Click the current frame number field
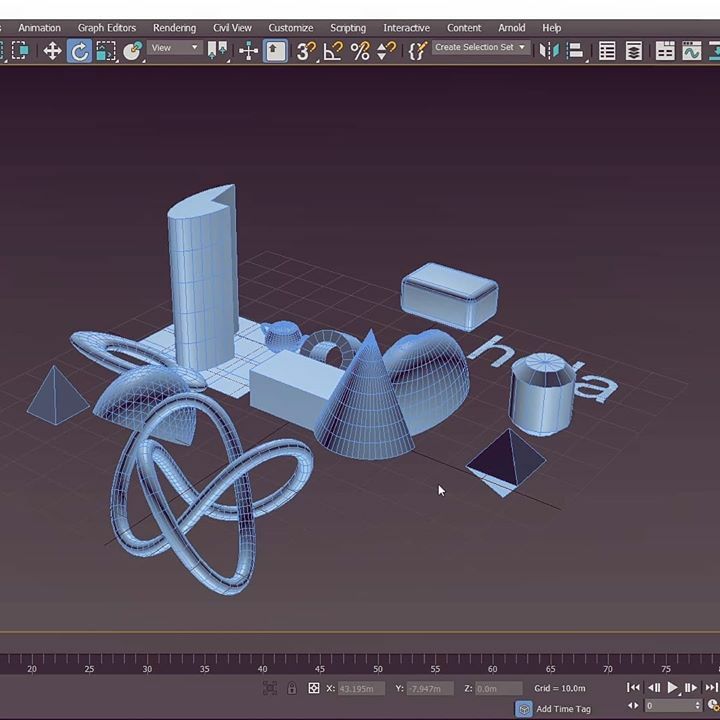The width and height of the screenshot is (720, 720). pos(669,706)
